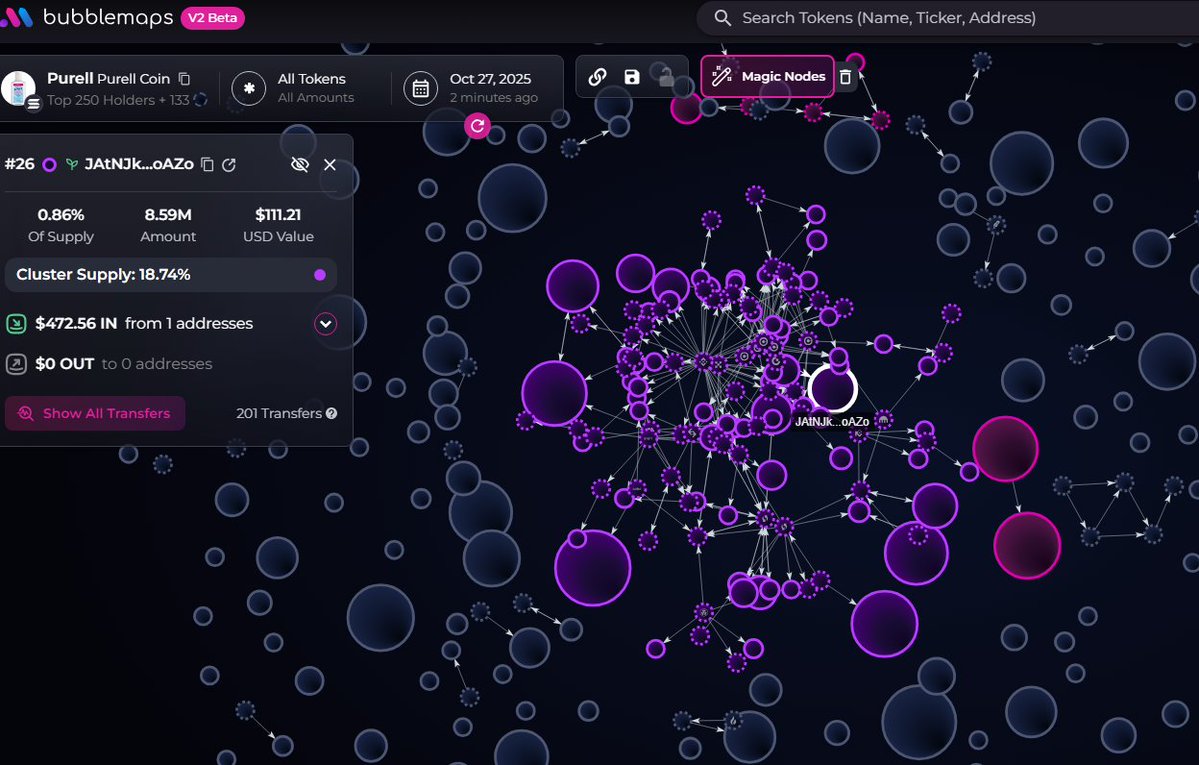
Task: Copy the JAtNJk...oAZo wallet address
Action: (x=208, y=164)
